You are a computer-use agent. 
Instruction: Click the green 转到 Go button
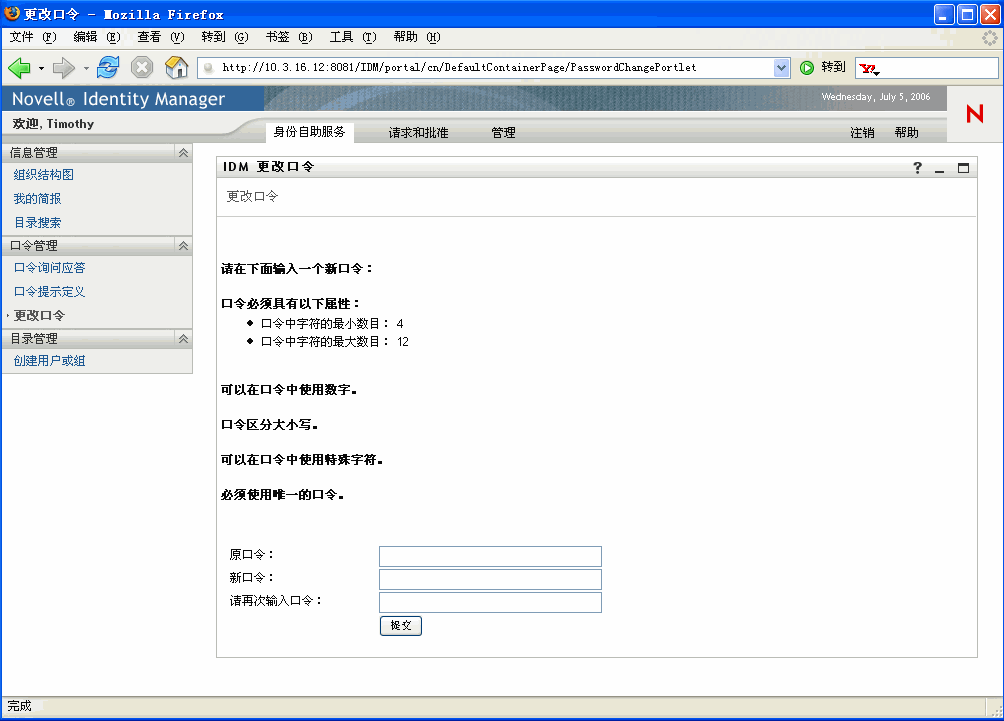point(823,67)
